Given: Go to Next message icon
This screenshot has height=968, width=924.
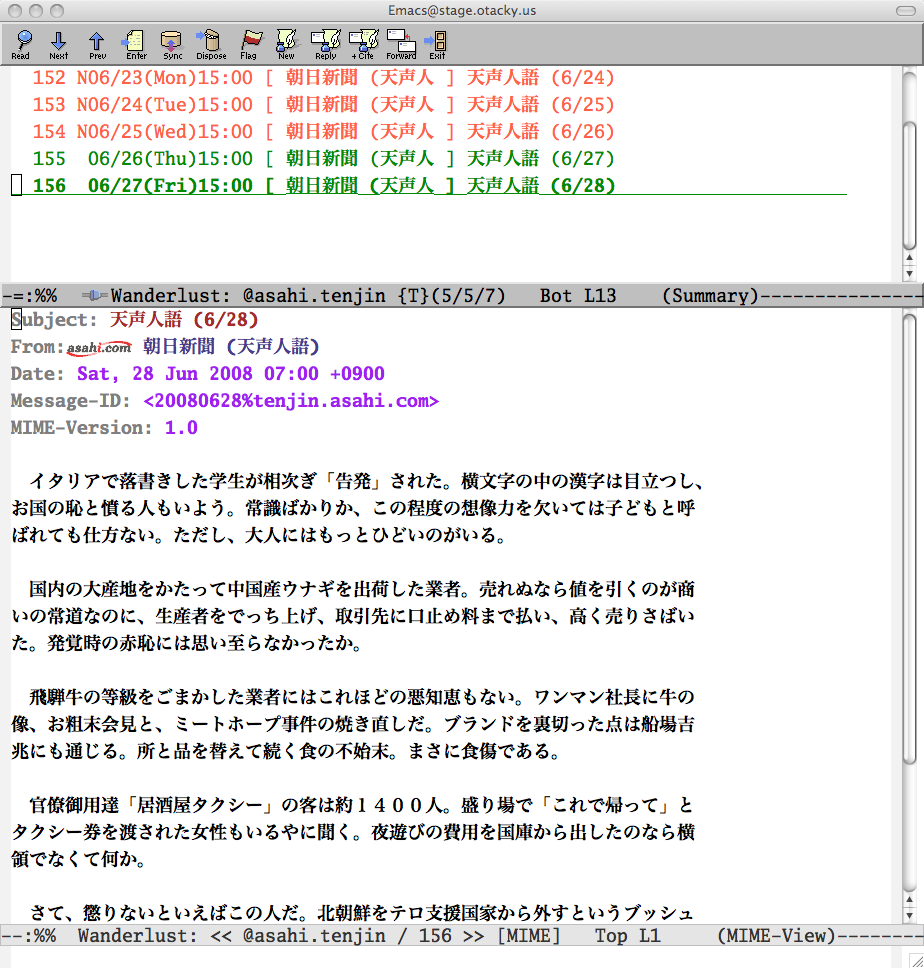Looking at the screenshot, I should [x=59, y=44].
